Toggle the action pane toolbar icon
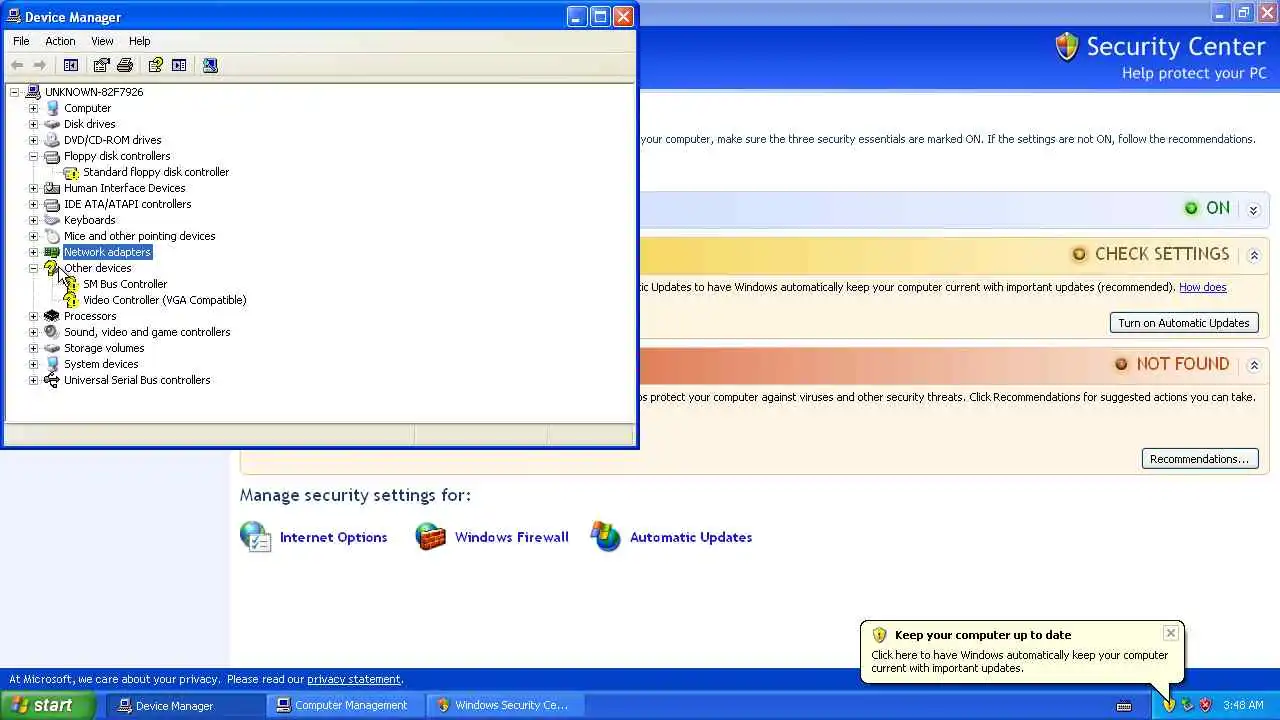 coord(179,65)
